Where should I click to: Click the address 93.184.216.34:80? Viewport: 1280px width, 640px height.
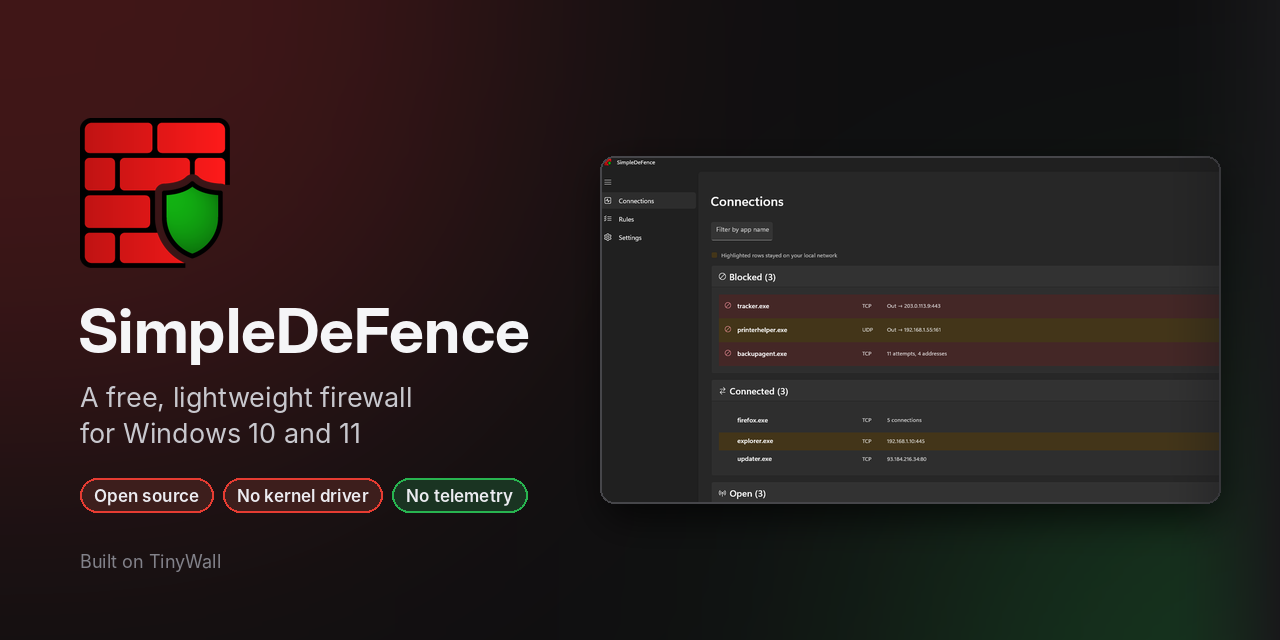[x=907, y=459]
